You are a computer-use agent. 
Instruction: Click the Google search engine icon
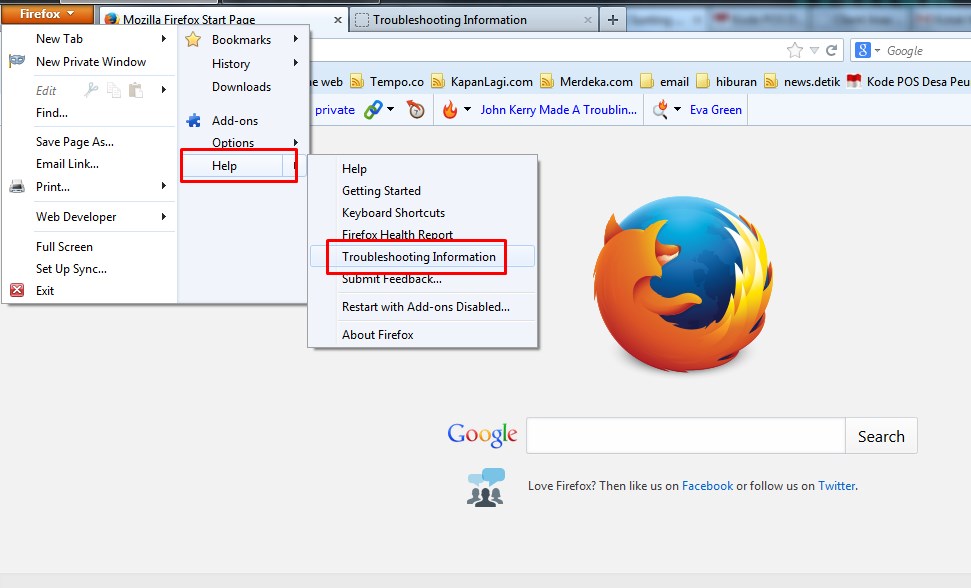(x=863, y=50)
